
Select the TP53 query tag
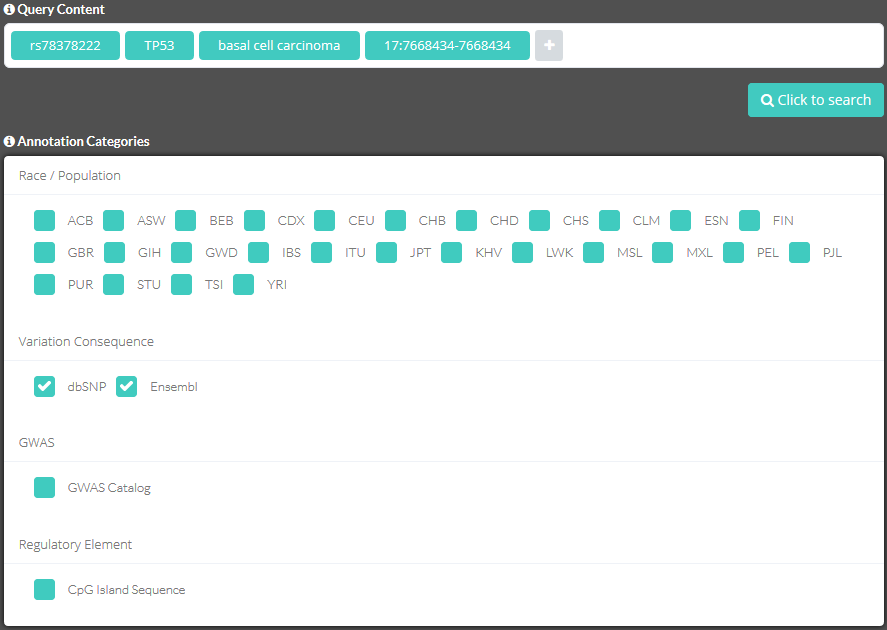click(160, 45)
